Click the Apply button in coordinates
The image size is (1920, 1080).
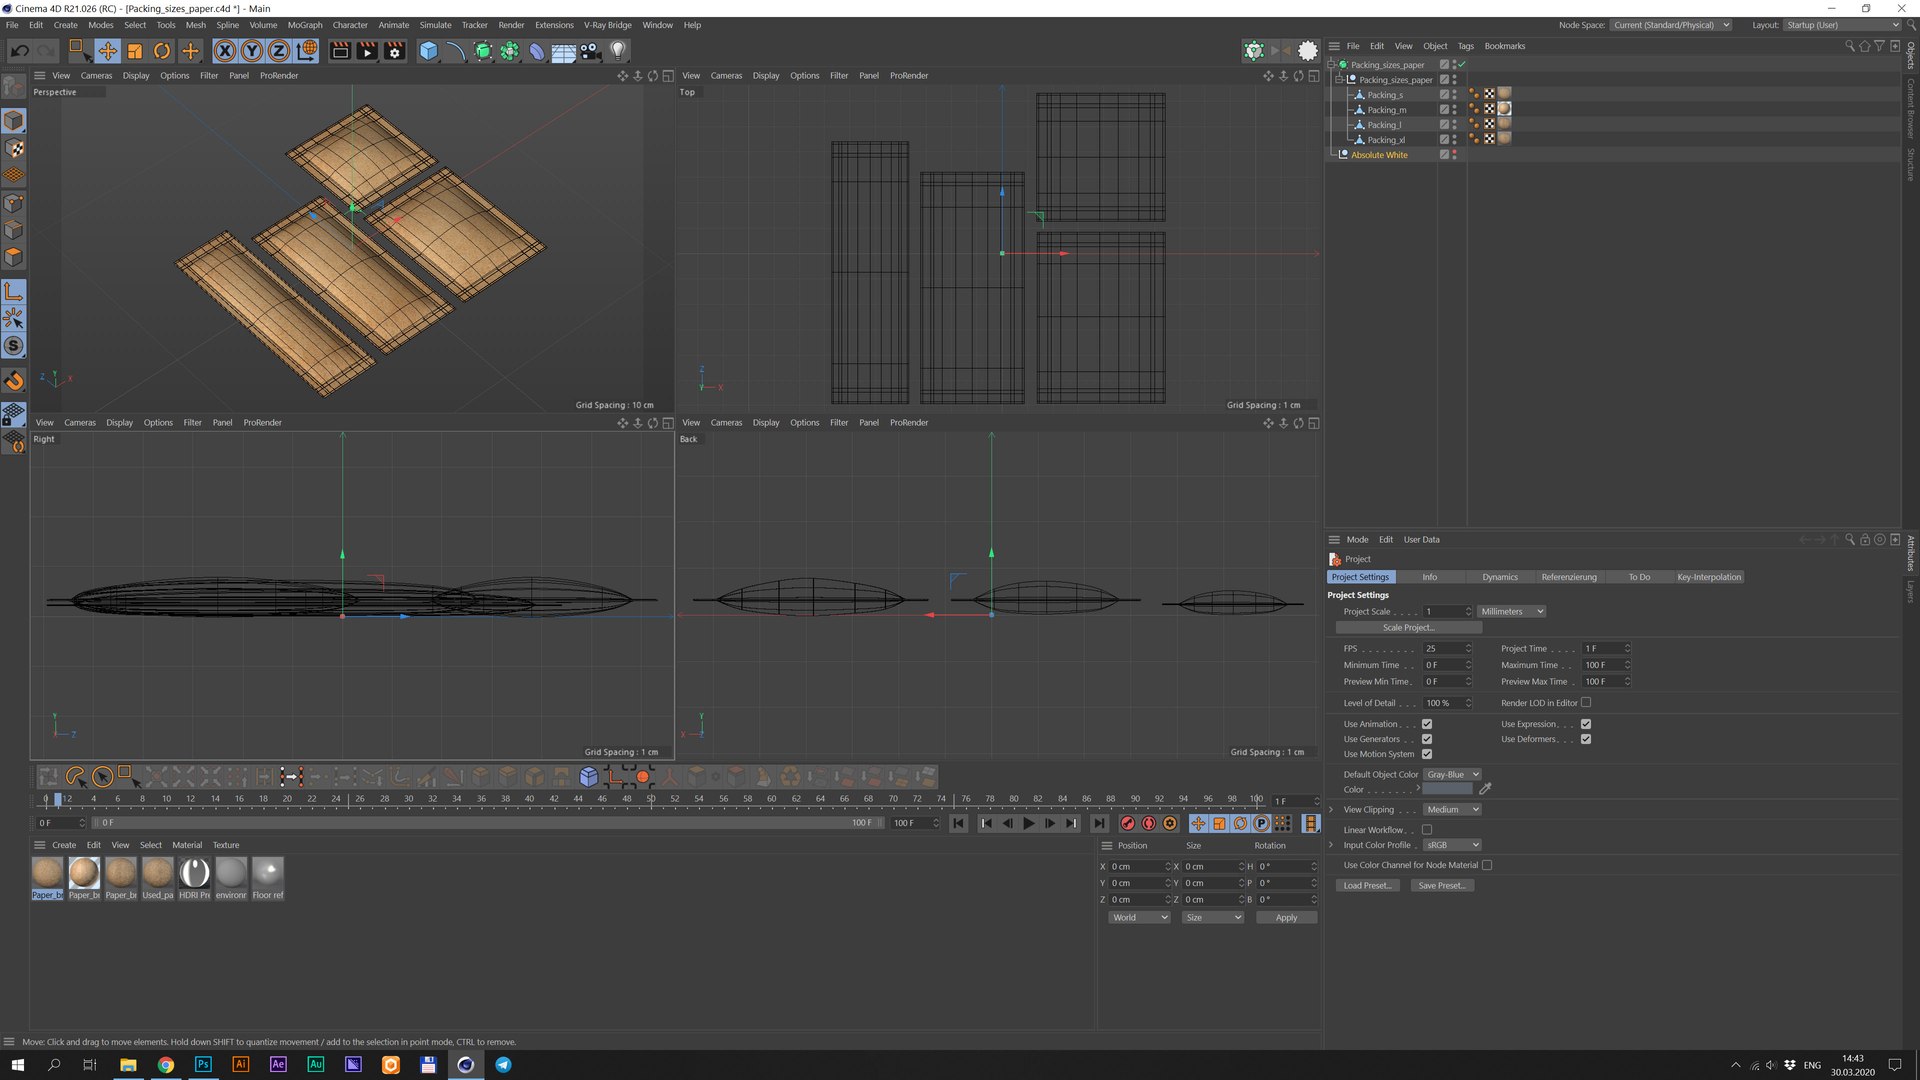pyautogui.click(x=1286, y=917)
